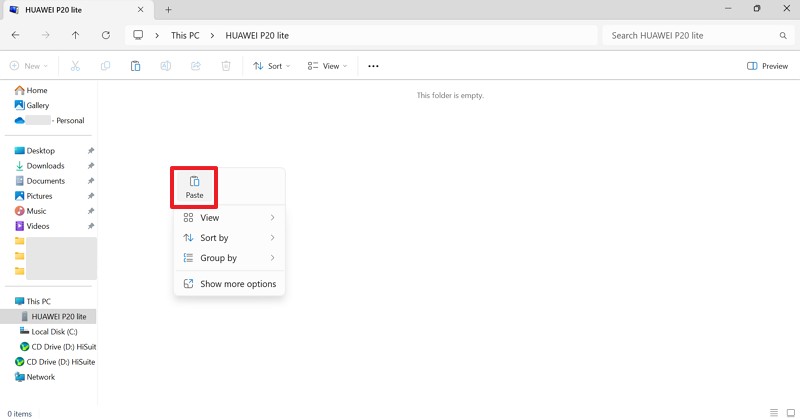Click This PC in the address breadcrumb
This screenshot has height=419, width=800.
pos(185,35)
